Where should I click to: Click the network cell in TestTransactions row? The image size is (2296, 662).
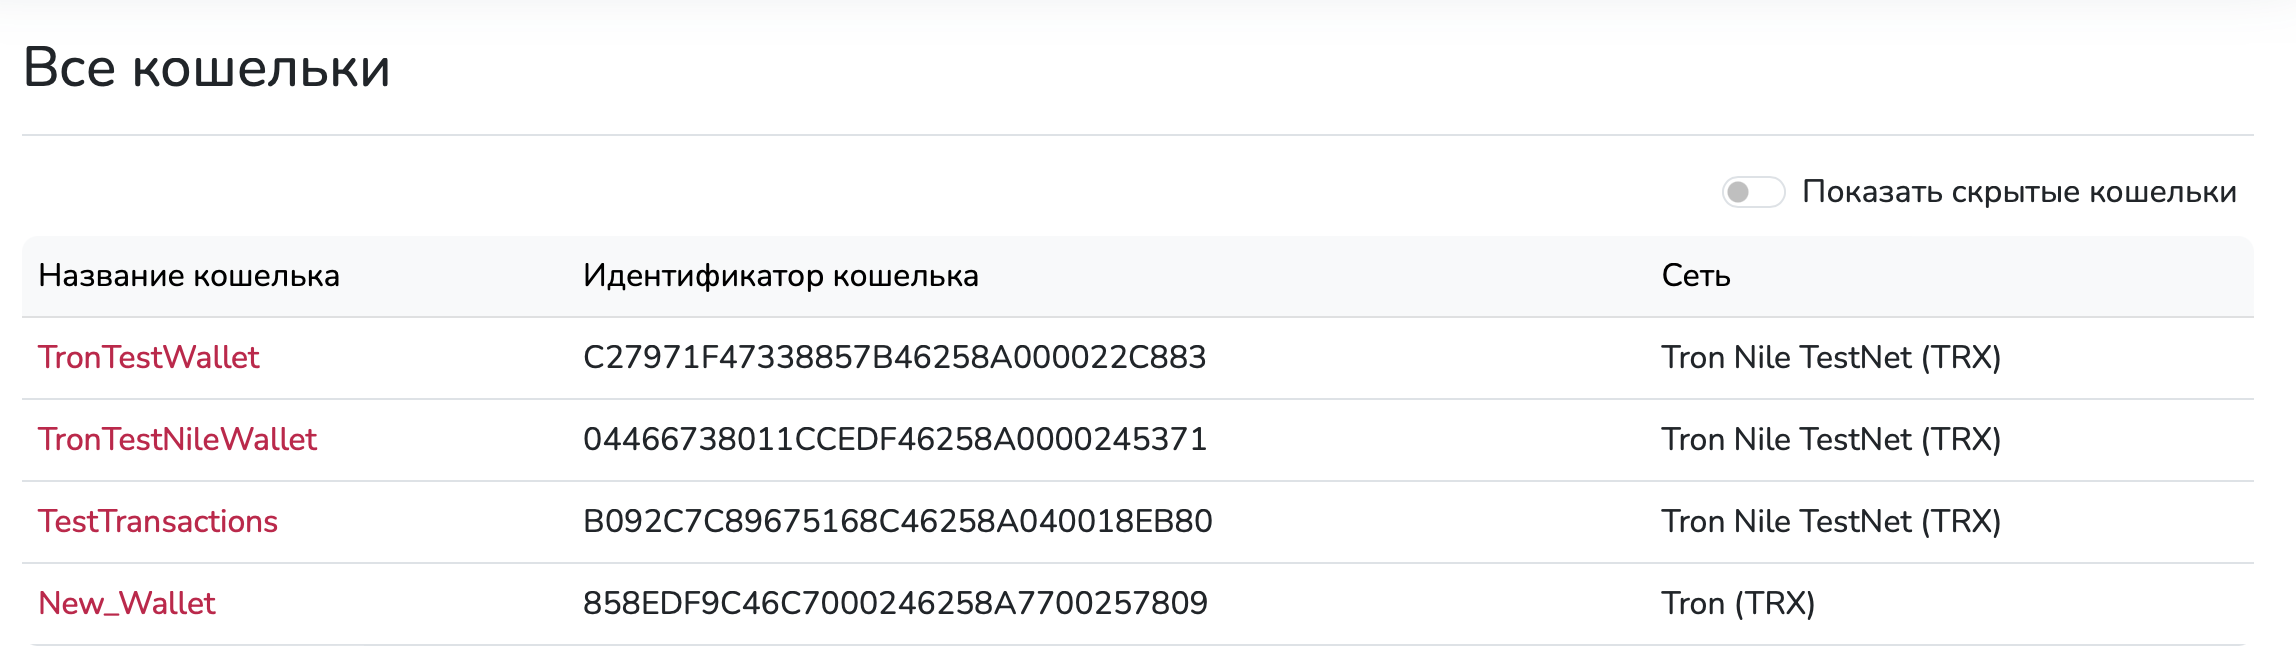pyautogui.click(x=1830, y=522)
